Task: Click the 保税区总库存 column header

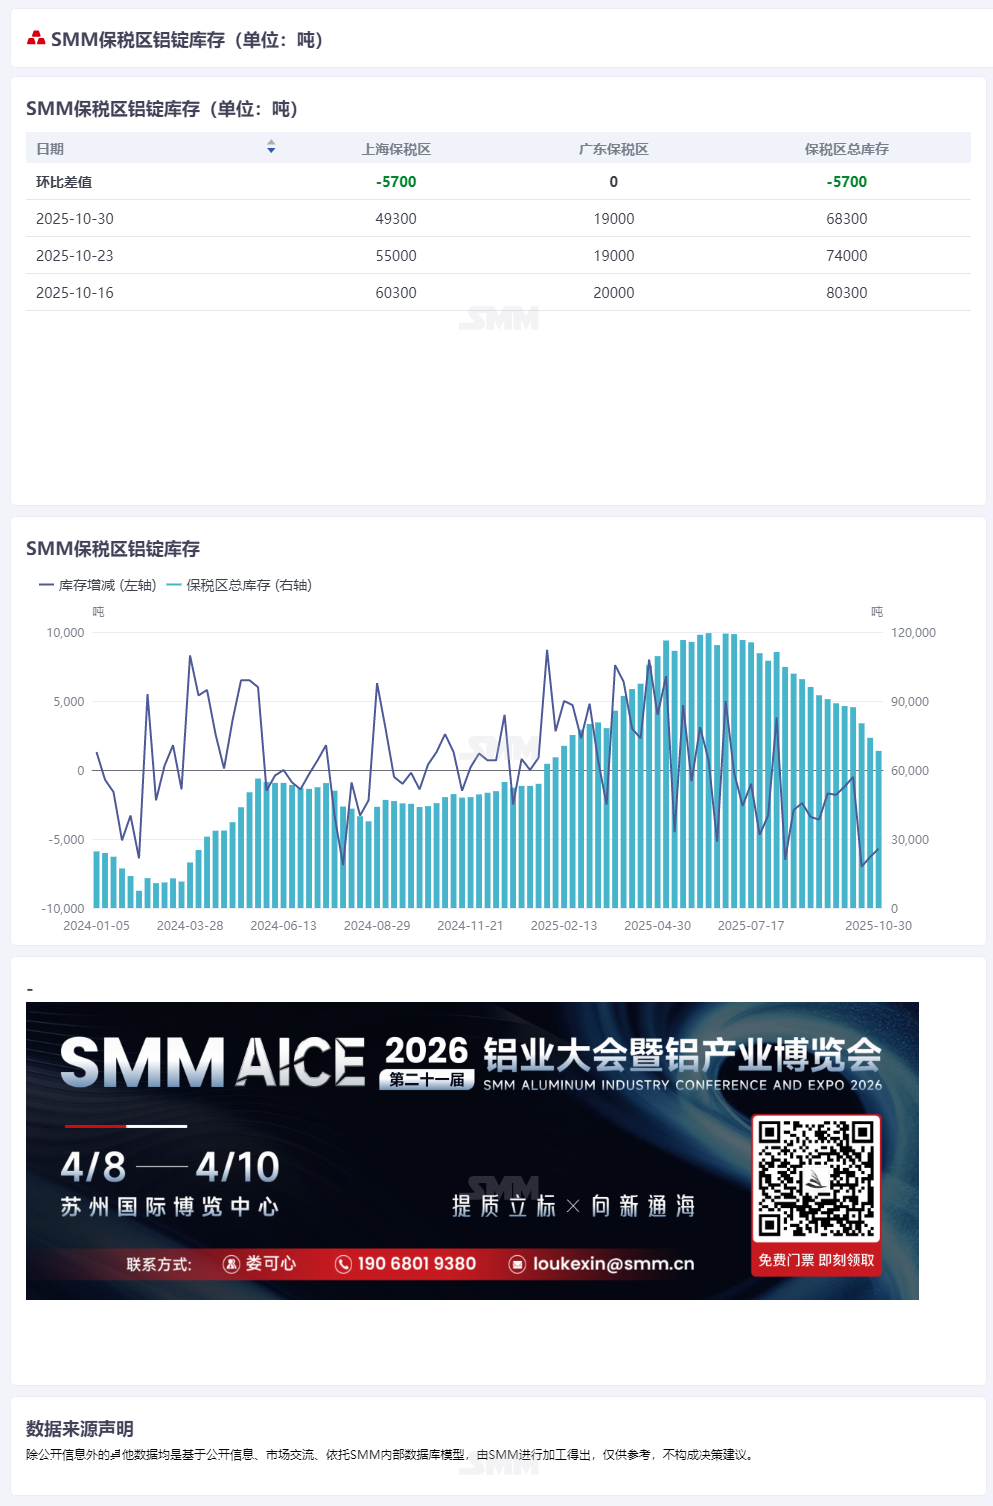Action: (847, 149)
